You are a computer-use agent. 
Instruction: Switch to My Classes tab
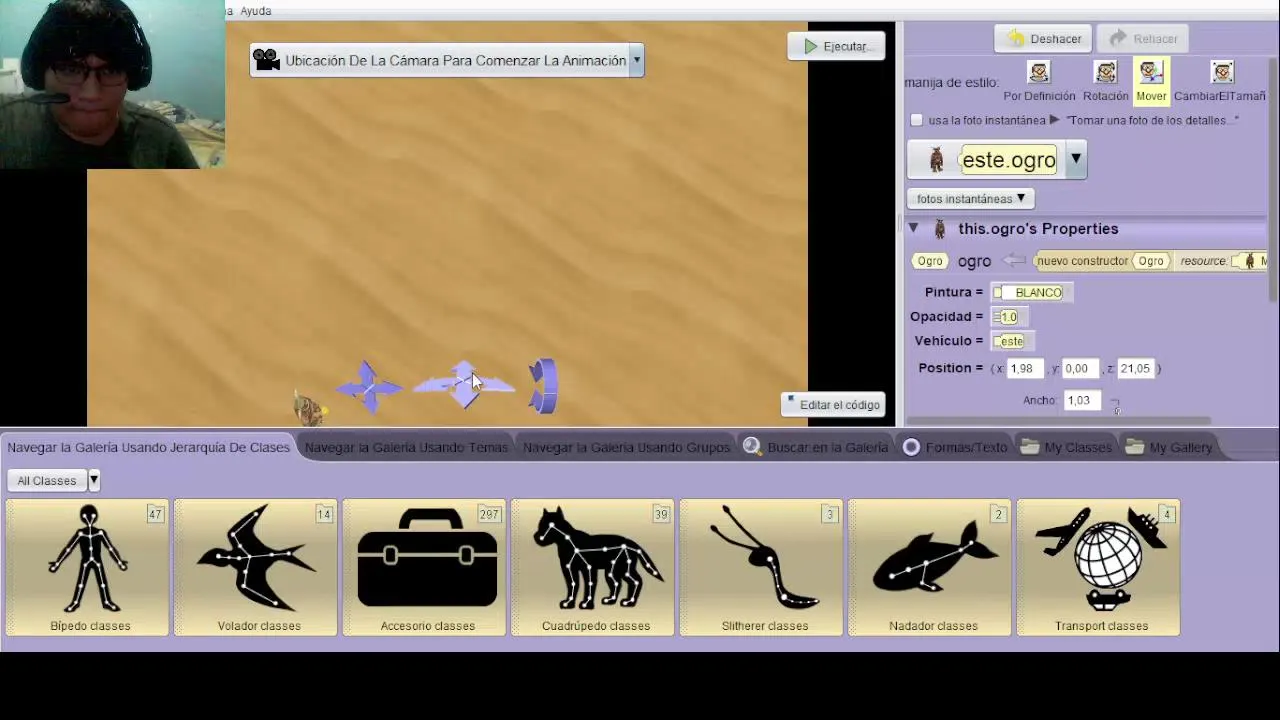click(x=1067, y=447)
